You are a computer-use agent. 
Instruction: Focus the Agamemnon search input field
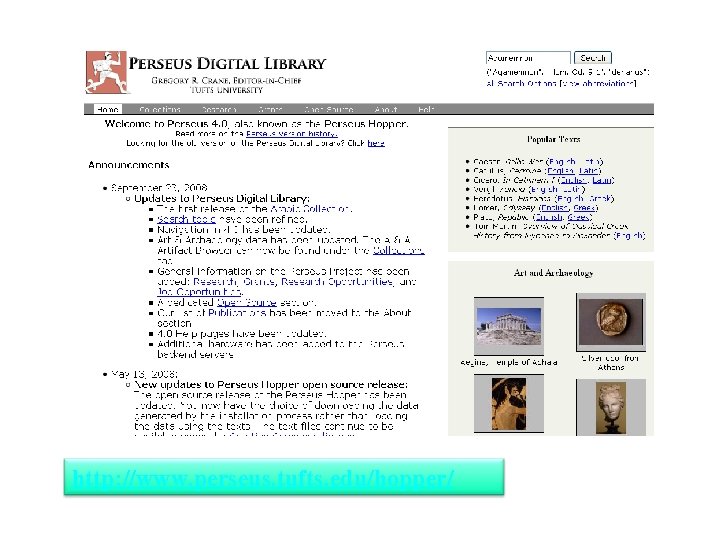[528, 58]
